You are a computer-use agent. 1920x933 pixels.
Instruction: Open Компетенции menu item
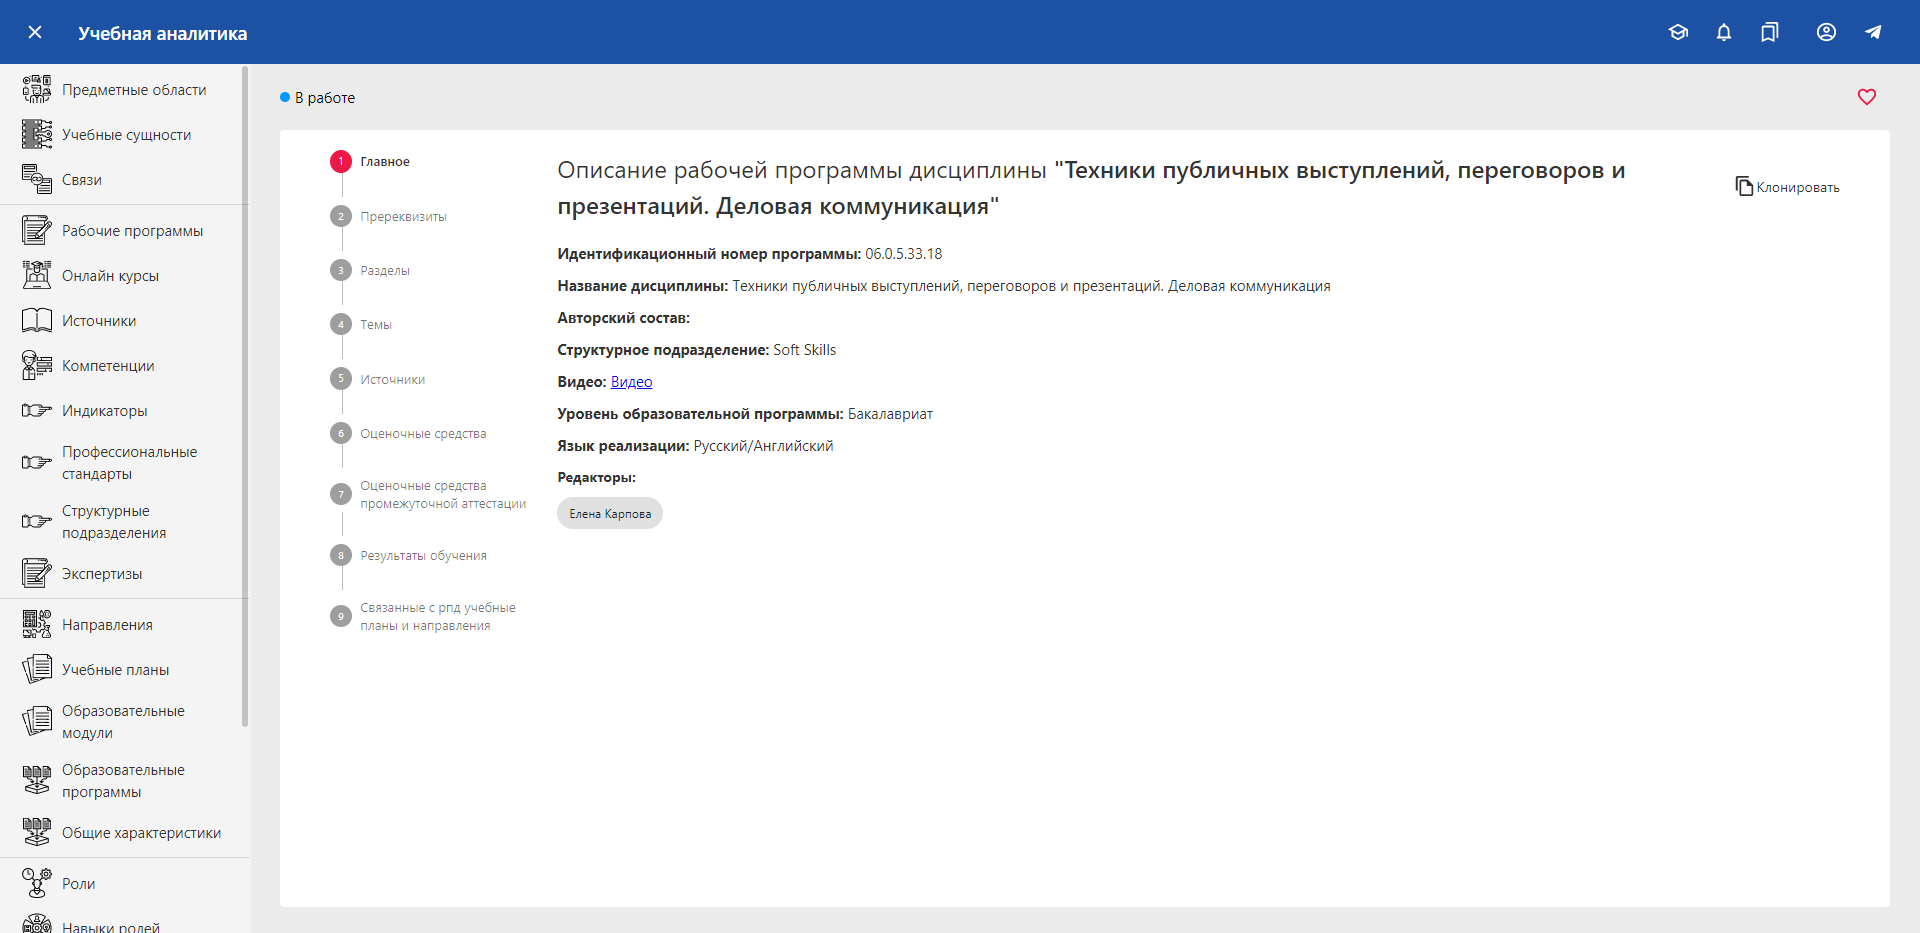(125, 365)
